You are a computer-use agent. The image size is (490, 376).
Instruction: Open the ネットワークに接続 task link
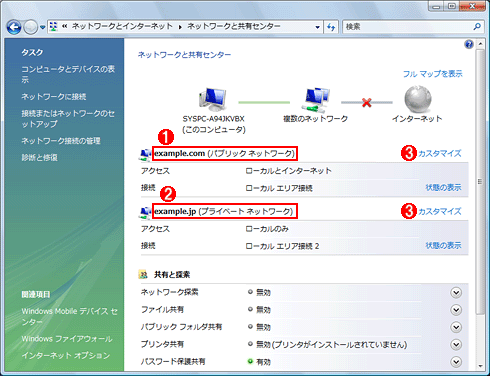click(54, 97)
